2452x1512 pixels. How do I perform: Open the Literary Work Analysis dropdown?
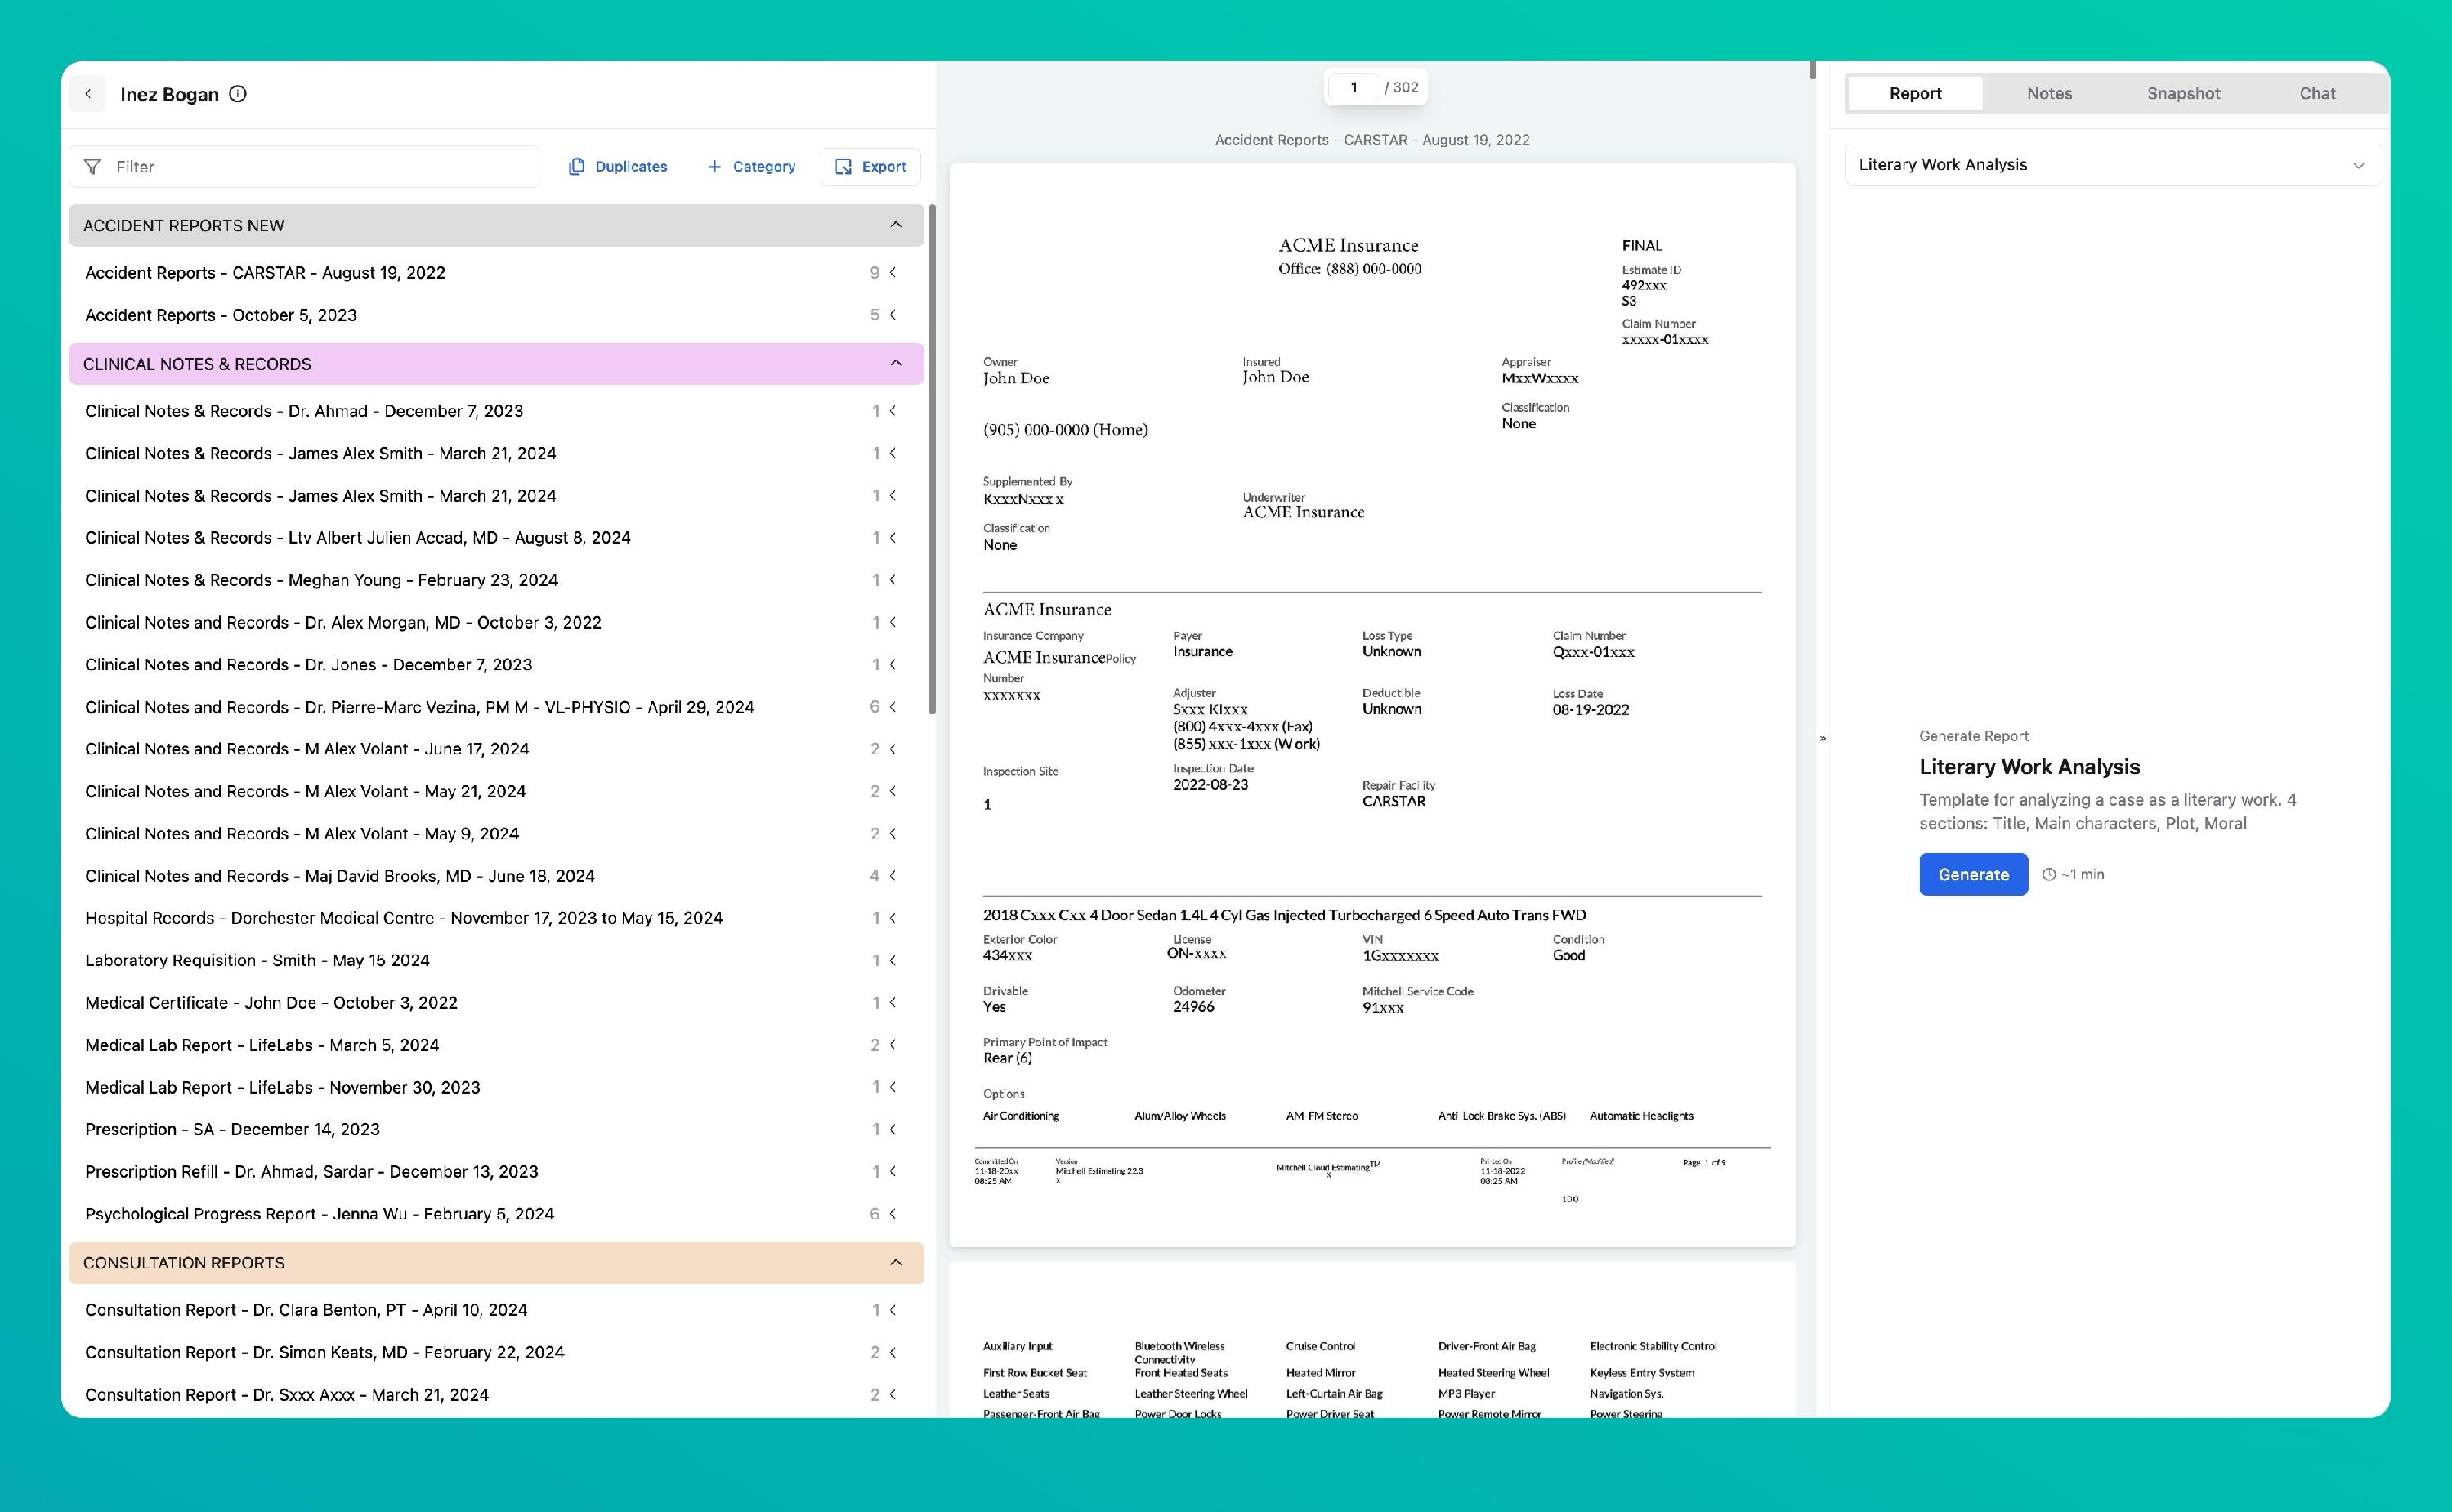2110,165
